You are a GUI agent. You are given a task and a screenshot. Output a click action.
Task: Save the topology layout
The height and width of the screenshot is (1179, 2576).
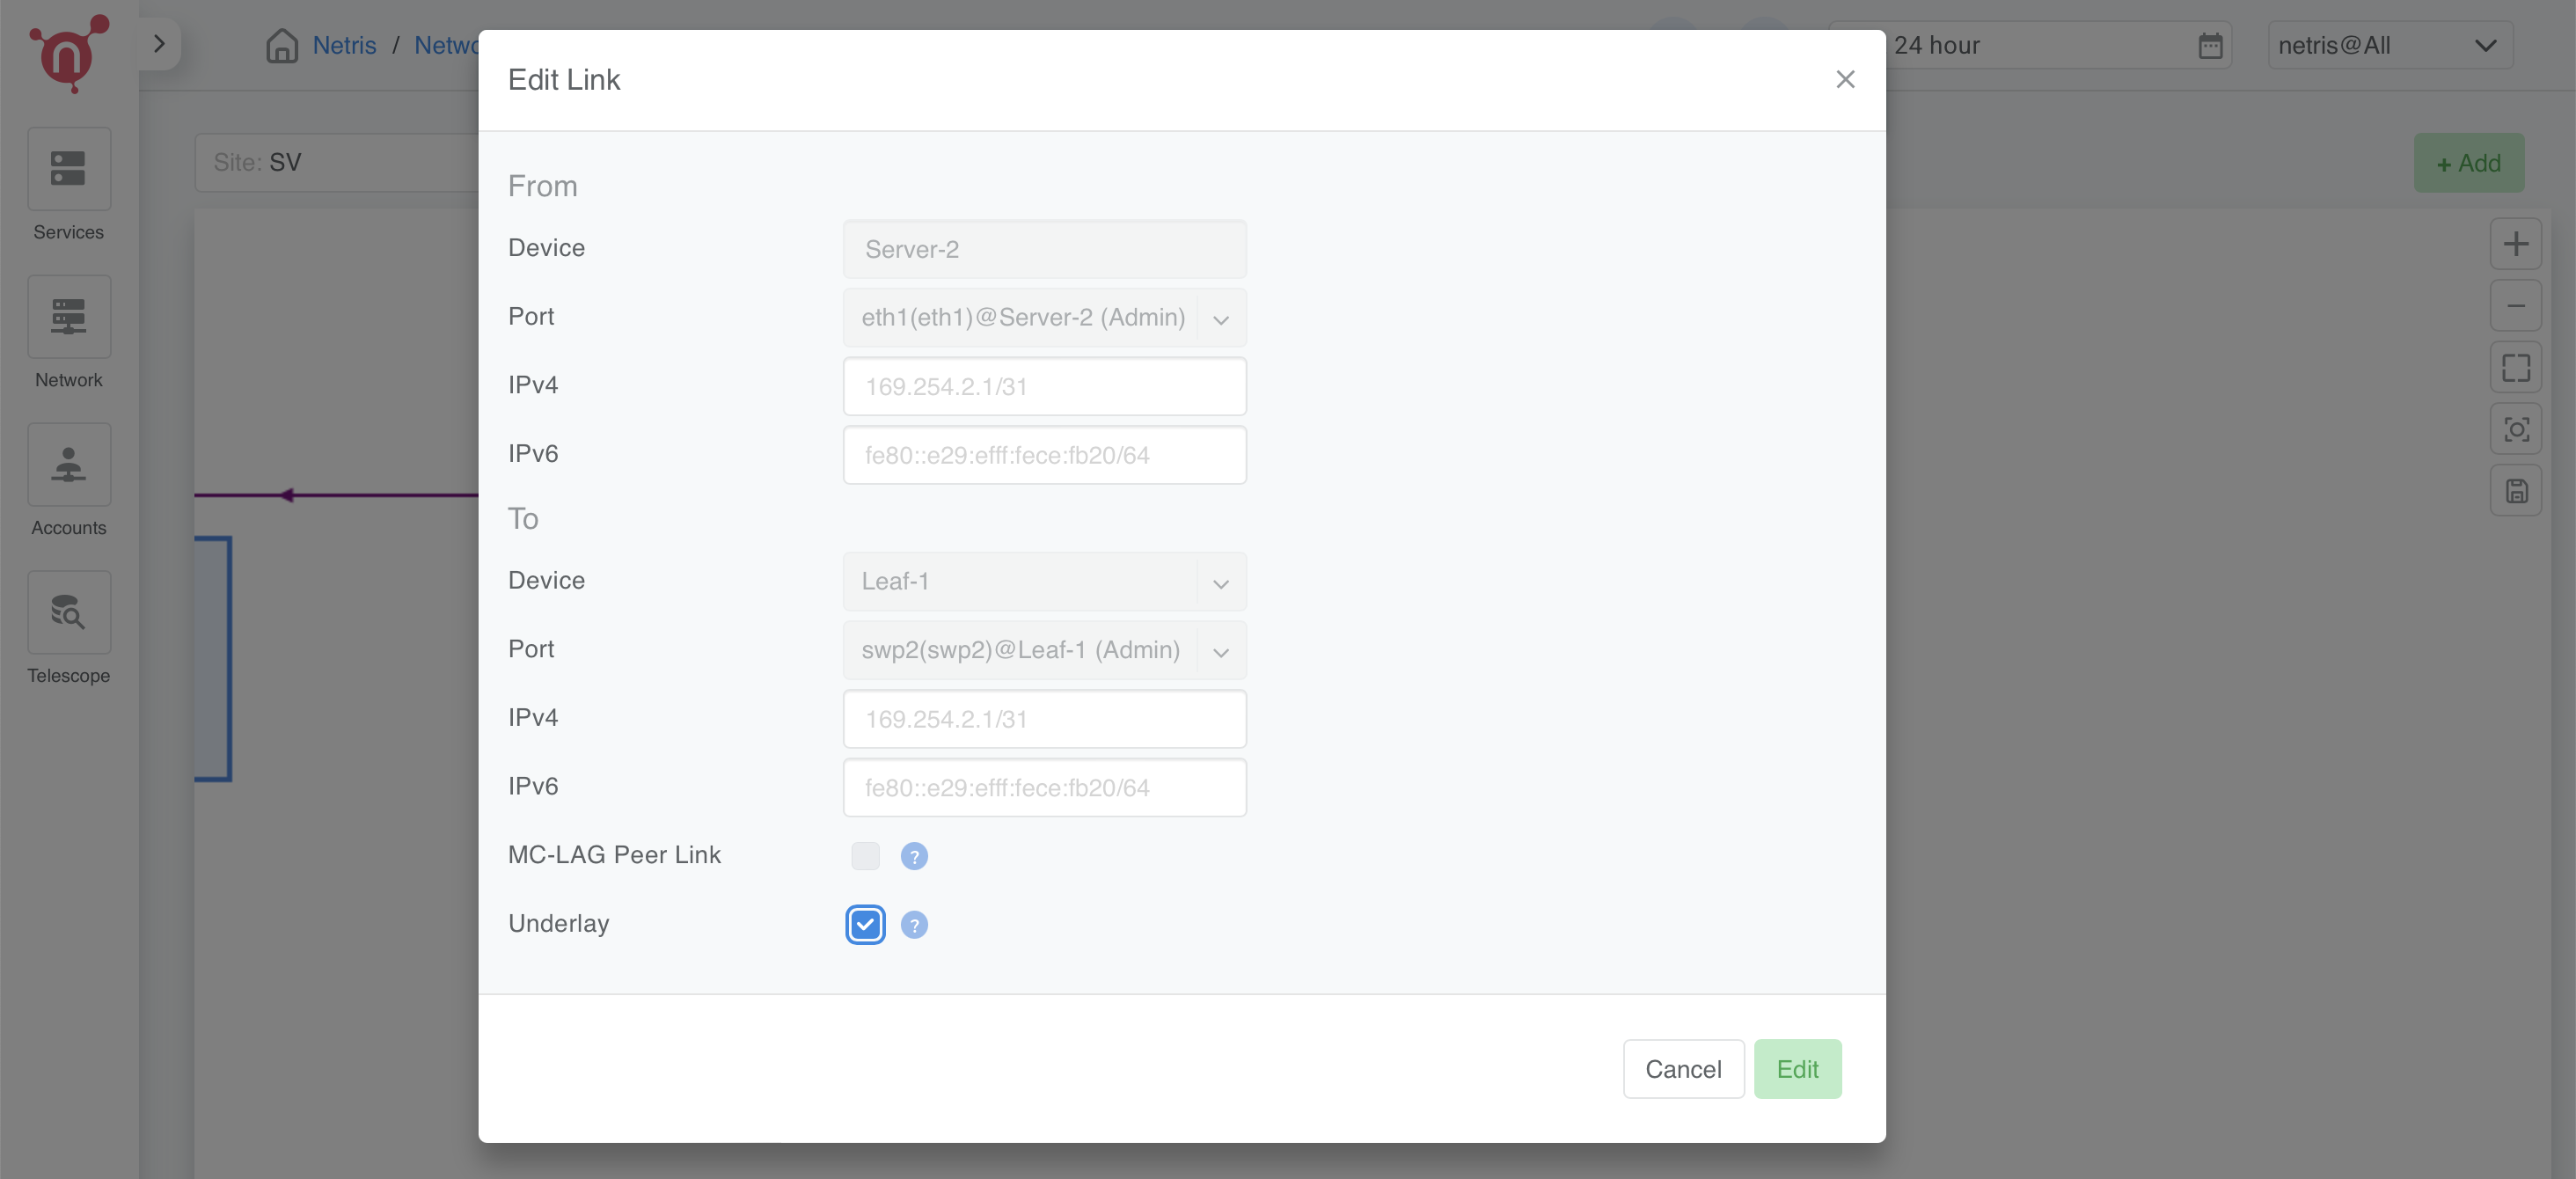click(x=2517, y=490)
